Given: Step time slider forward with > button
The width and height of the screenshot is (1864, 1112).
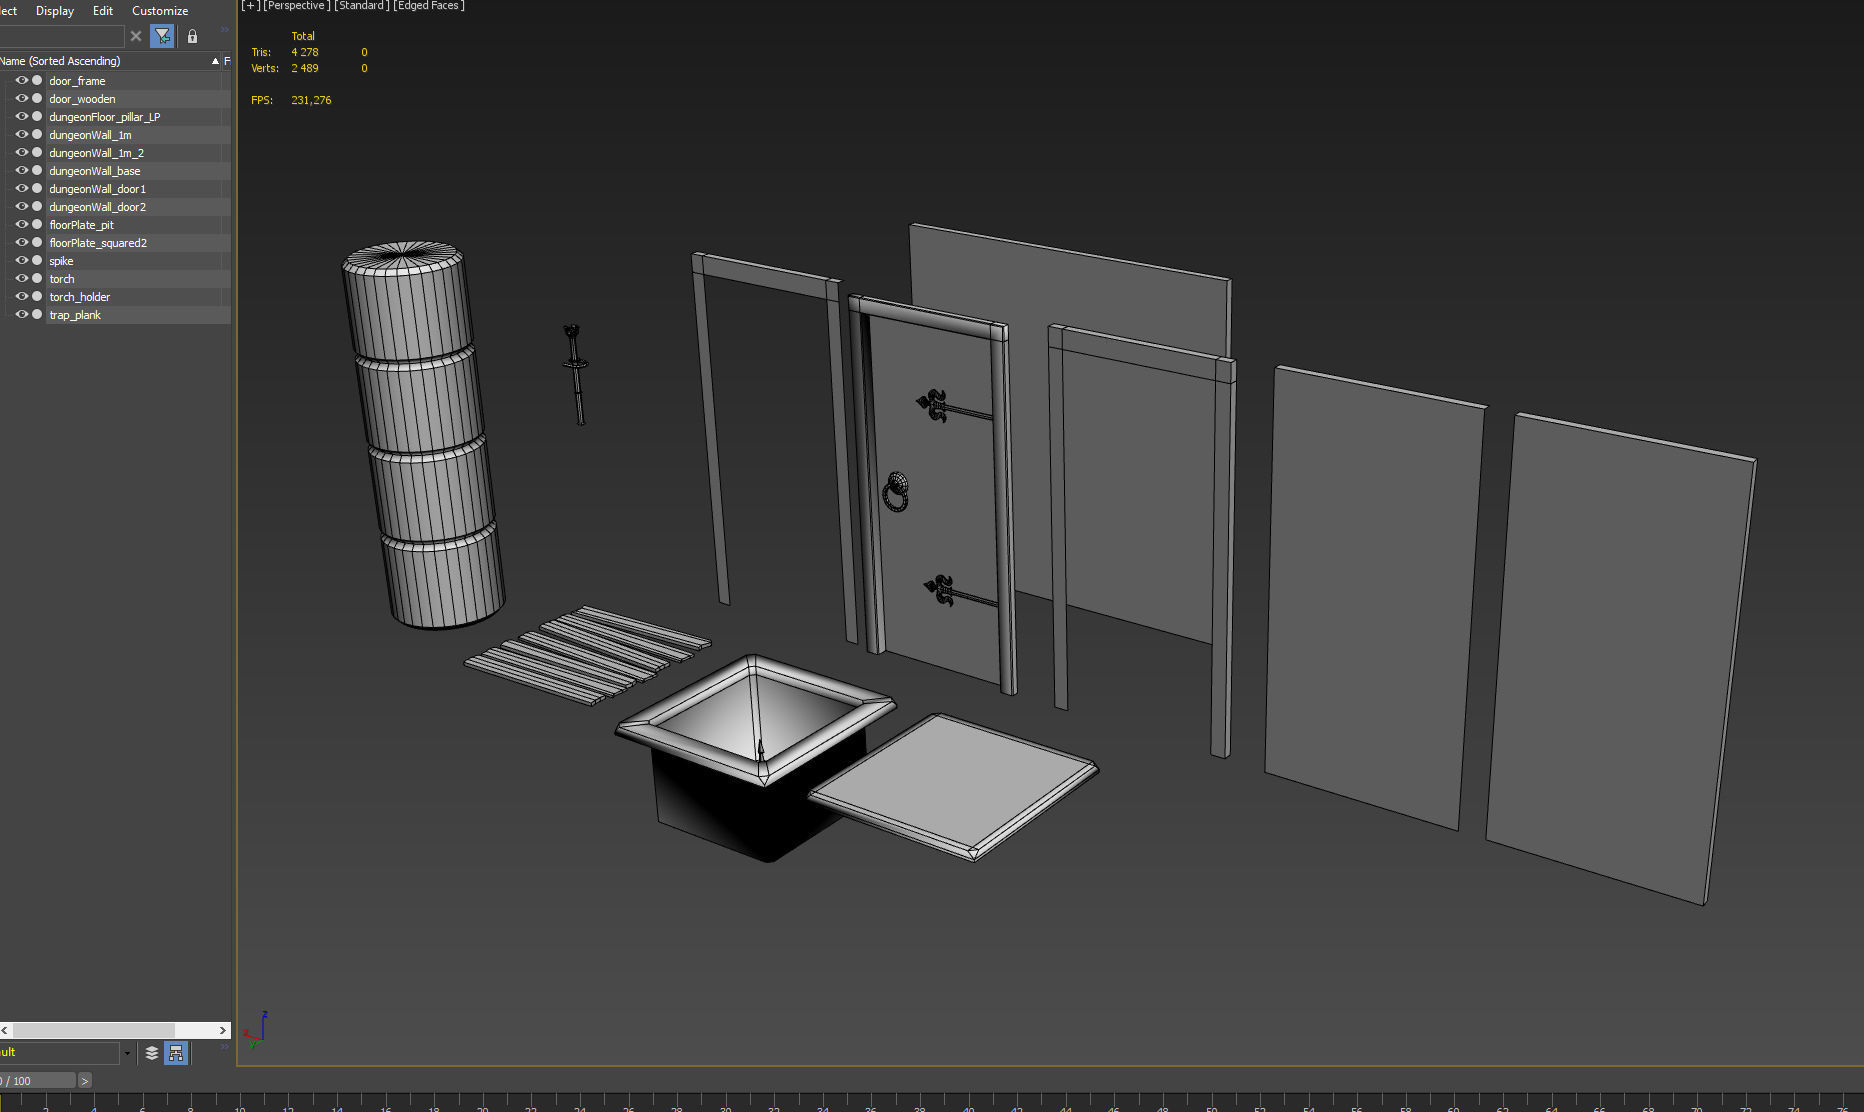Looking at the screenshot, I should 85,1081.
